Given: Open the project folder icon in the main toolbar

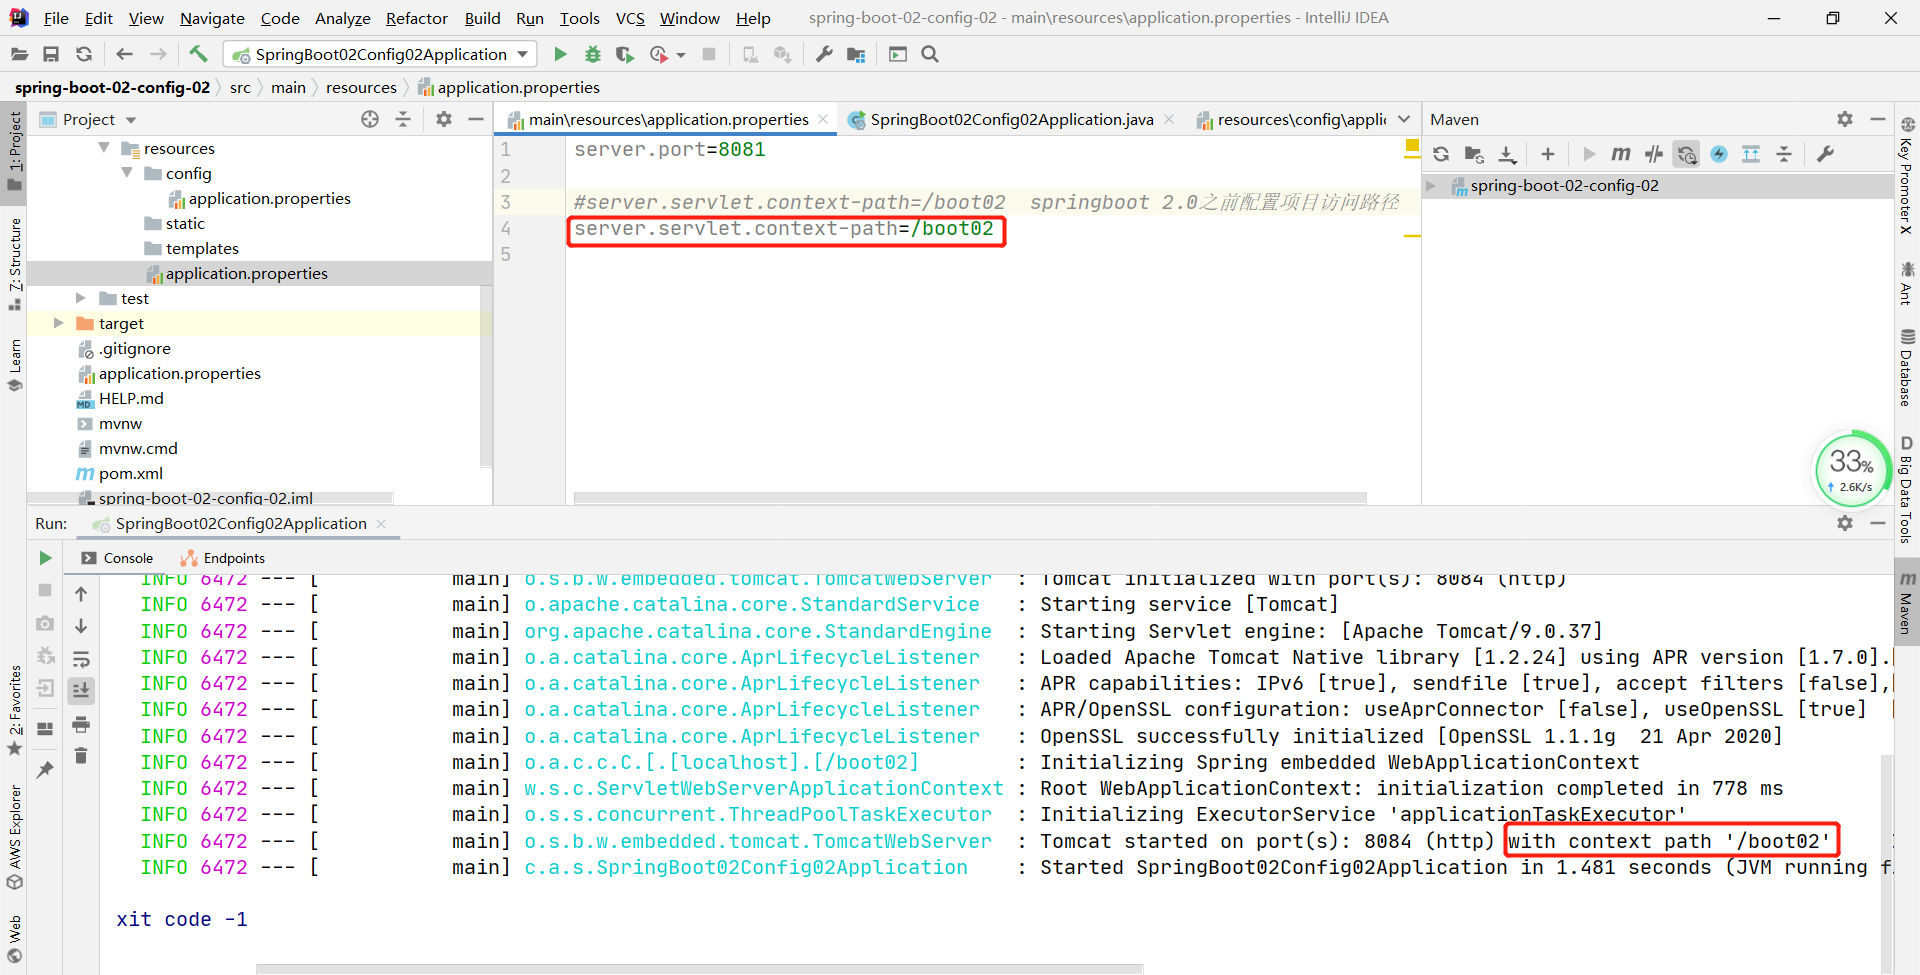Looking at the screenshot, I should pos(19,54).
